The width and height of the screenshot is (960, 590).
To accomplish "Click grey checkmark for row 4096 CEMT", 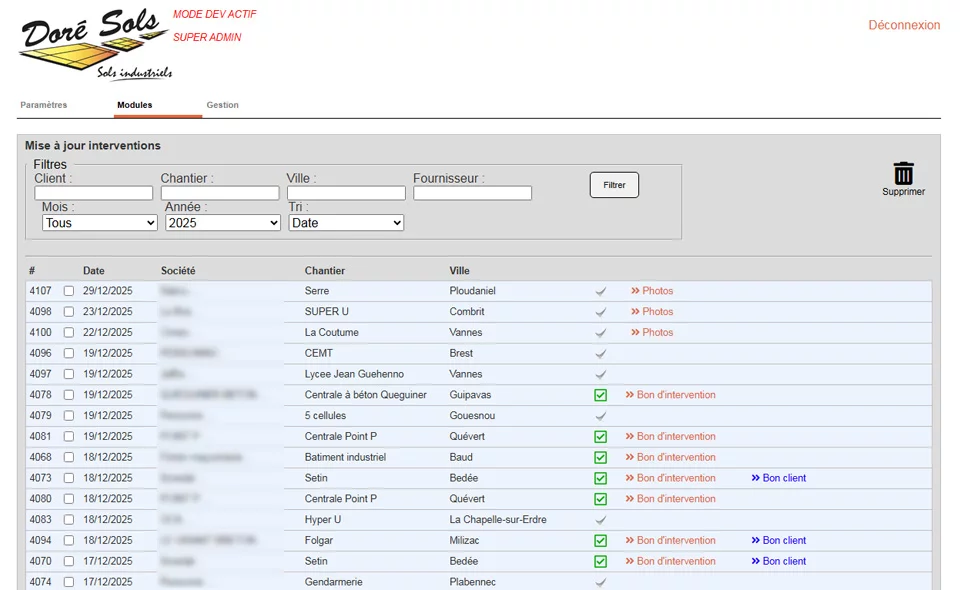I will tap(601, 353).
